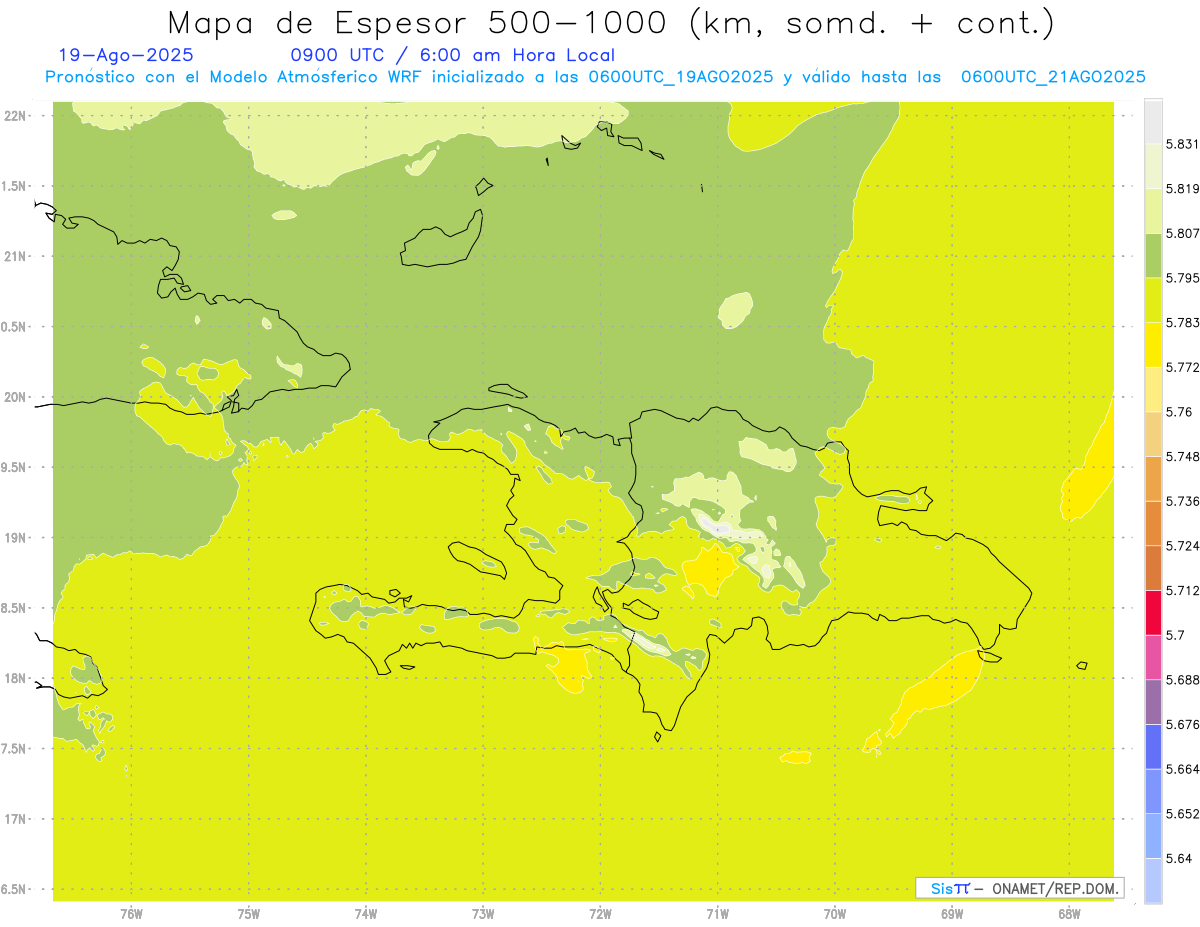Click the 5.795 legend value
This screenshot has height=927, width=1200.
click(1183, 278)
